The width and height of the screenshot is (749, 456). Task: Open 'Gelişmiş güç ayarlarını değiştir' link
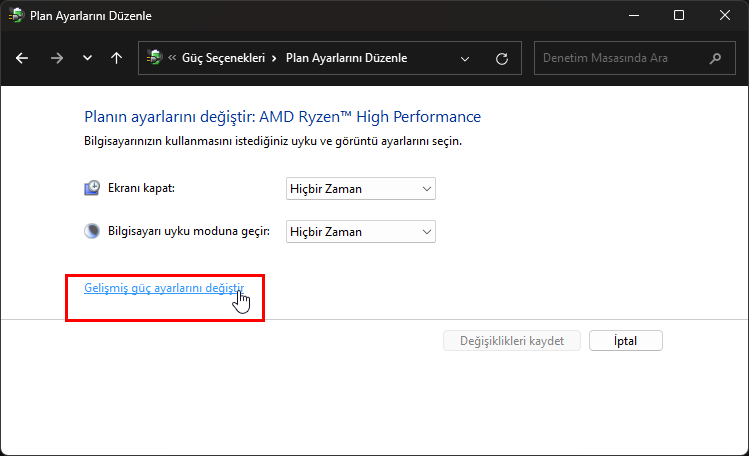pyautogui.click(x=163, y=288)
